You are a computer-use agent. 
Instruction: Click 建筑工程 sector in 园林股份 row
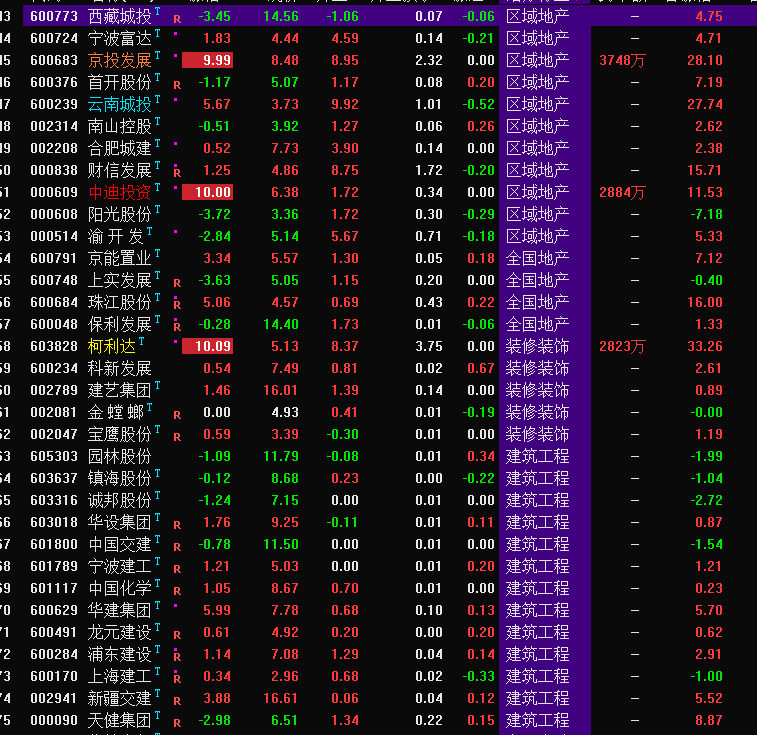click(537, 456)
